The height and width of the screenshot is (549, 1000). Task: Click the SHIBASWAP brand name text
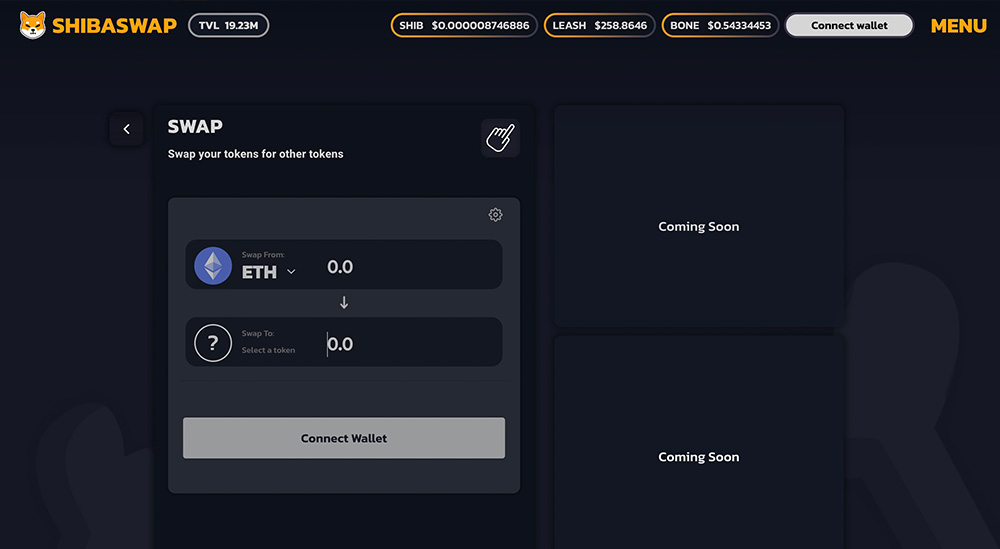114,26
